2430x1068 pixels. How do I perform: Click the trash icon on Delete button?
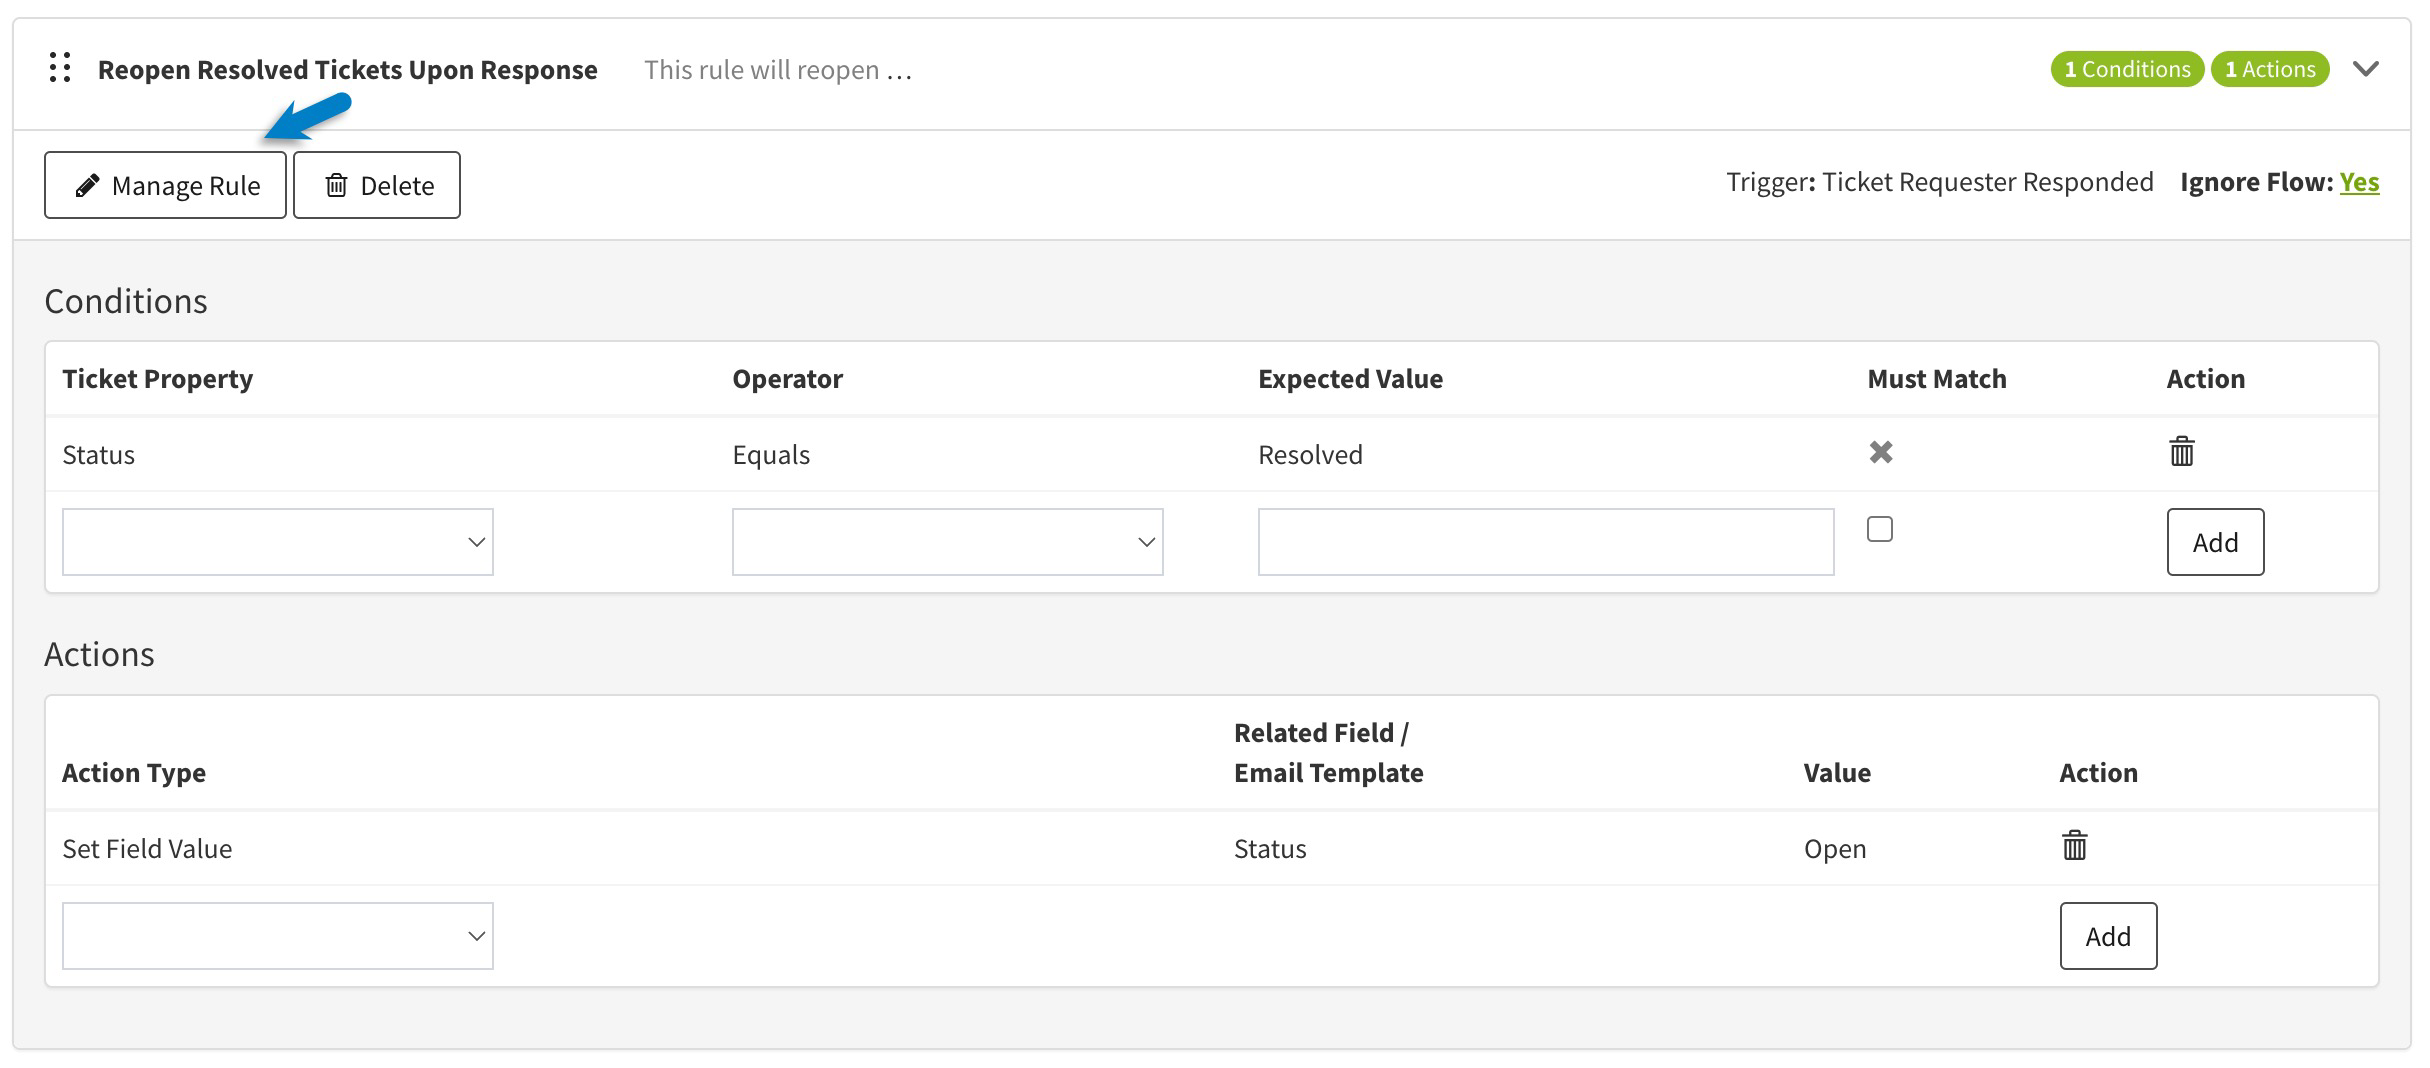(337, 185)
